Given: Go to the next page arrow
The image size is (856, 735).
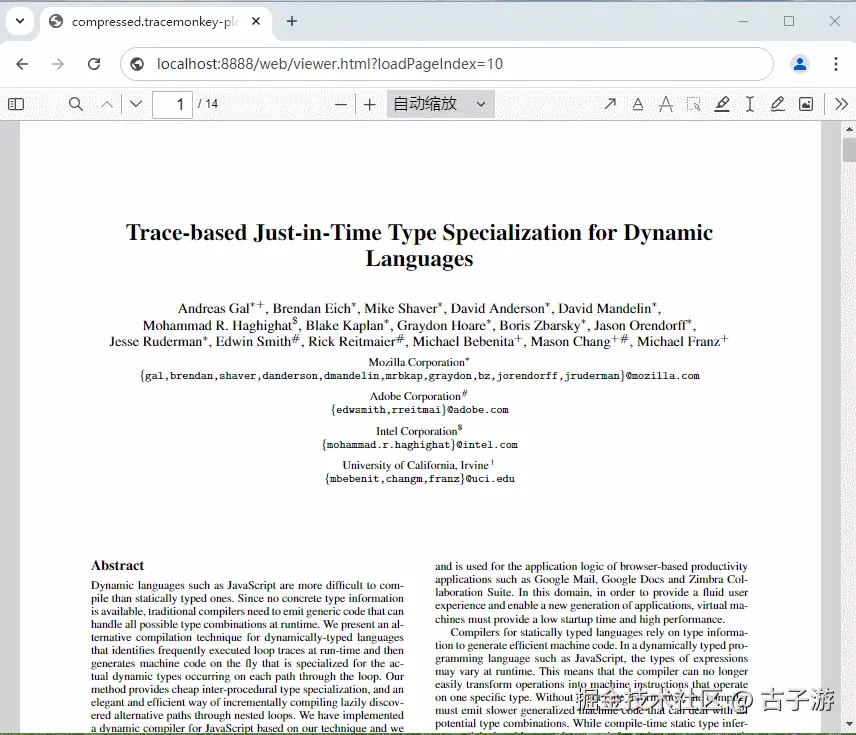Looking at the screenshot, I should (136, 104).
